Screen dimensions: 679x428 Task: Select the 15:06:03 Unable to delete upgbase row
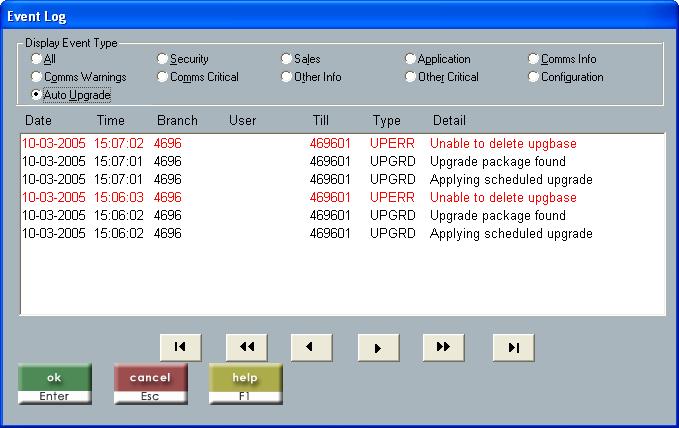click(342, 197)
